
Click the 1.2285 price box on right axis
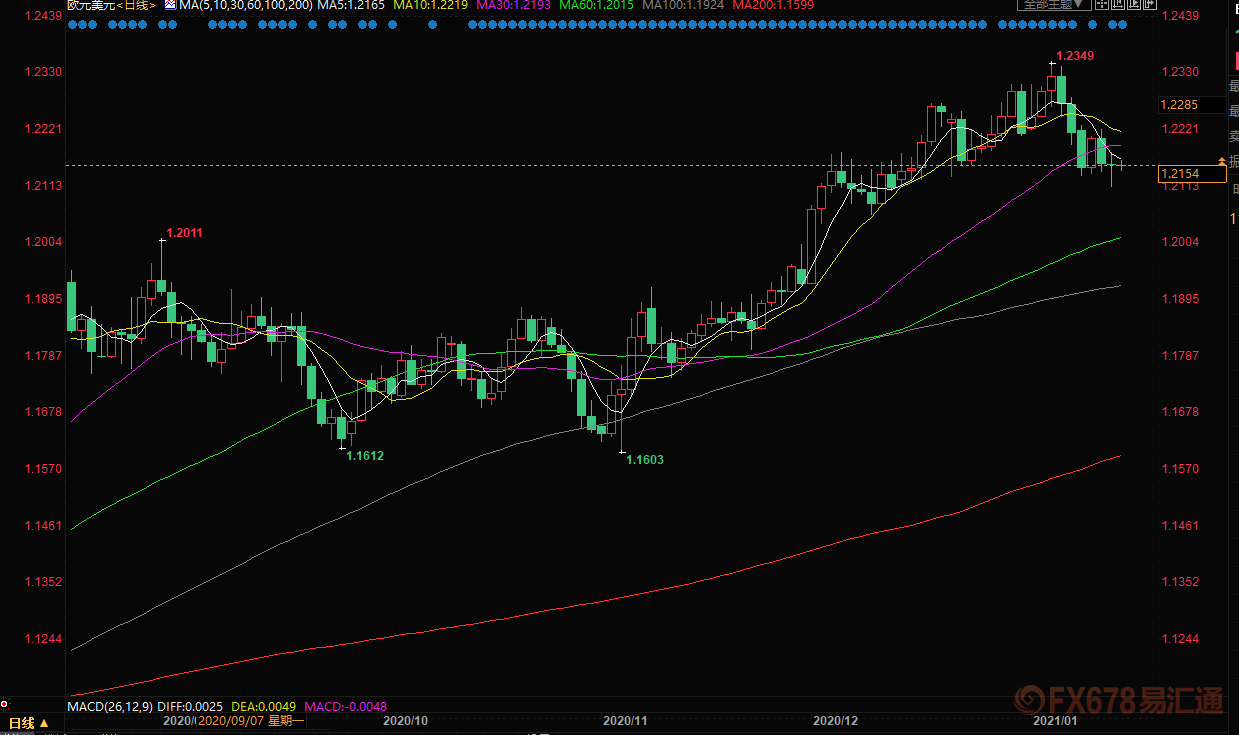(x=1191, y=104)
